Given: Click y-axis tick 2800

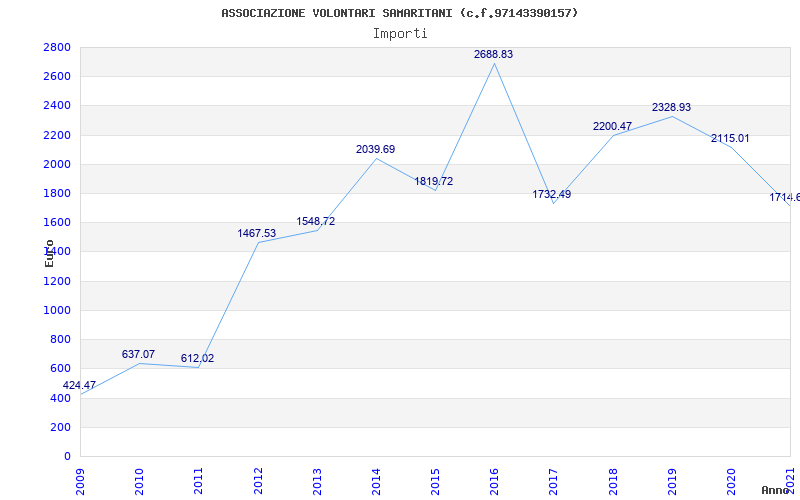Looking at the screenshot, I should point(57,47).
